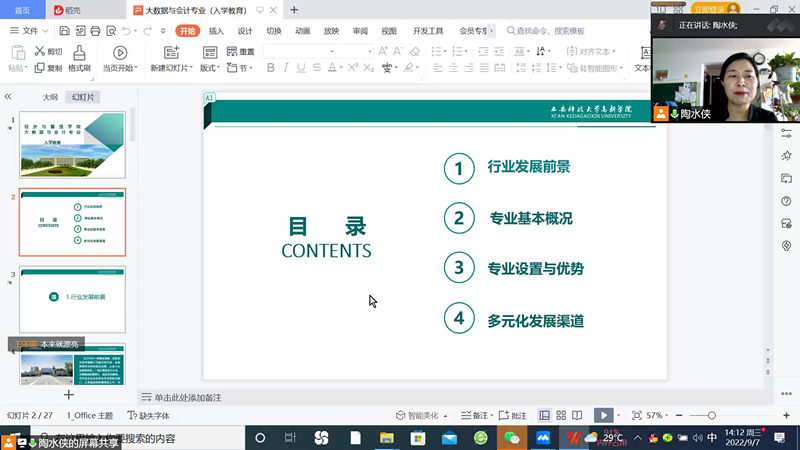Toggle the 备注 notes pane
Image resolution: width=800 pixels, height=450 pixels.
(473, 415)
